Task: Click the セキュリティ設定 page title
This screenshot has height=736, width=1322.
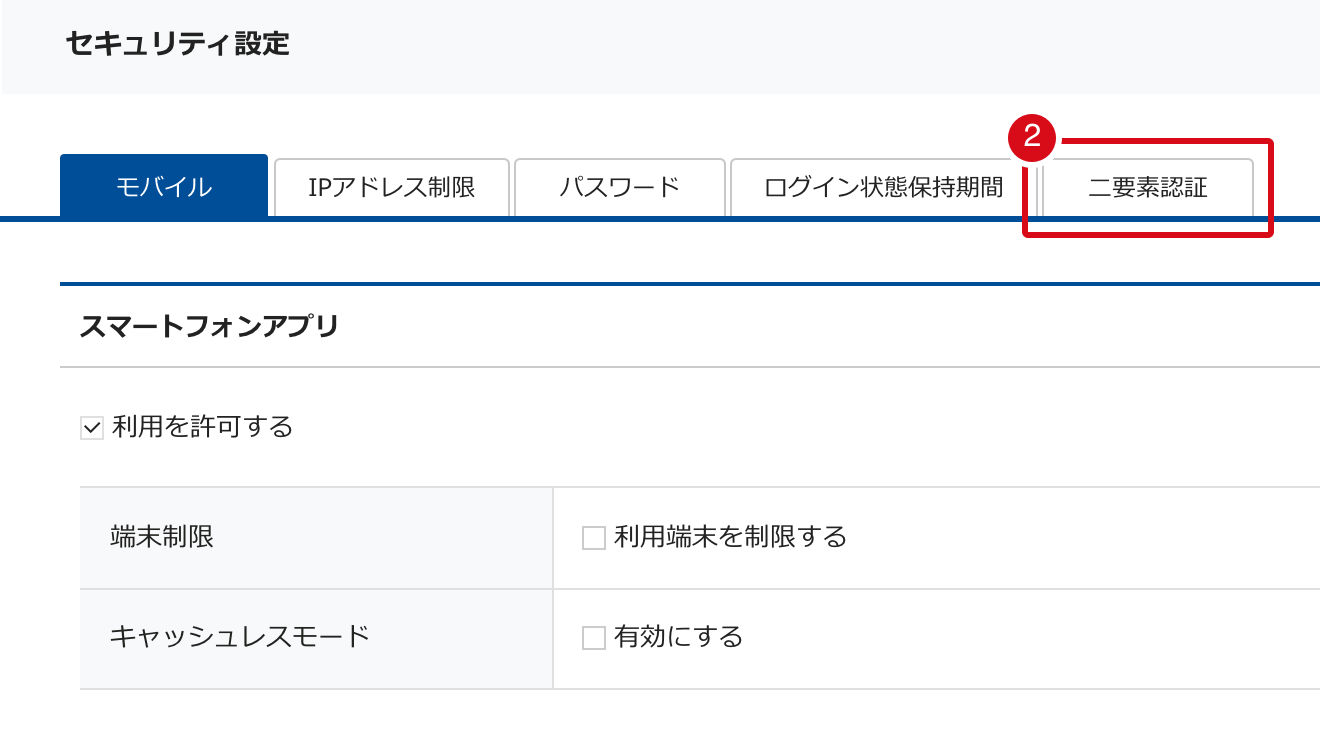Action: pos(177,44)
